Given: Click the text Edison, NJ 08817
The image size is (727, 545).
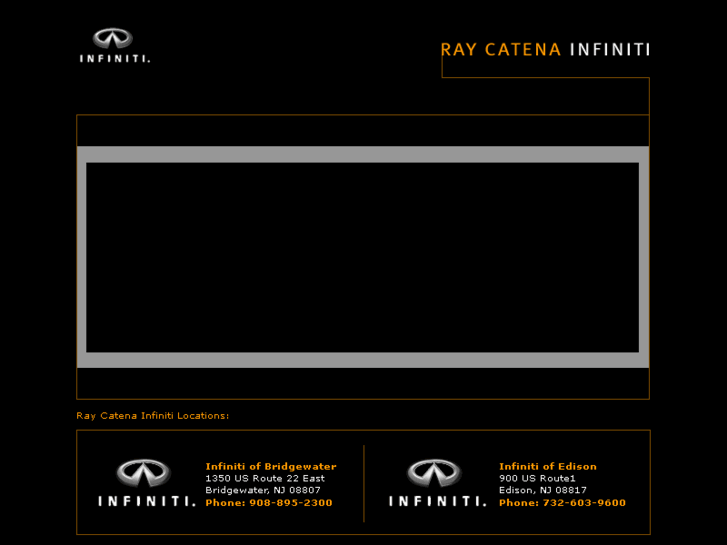Looking at the screenshot, I should (543, 490).
